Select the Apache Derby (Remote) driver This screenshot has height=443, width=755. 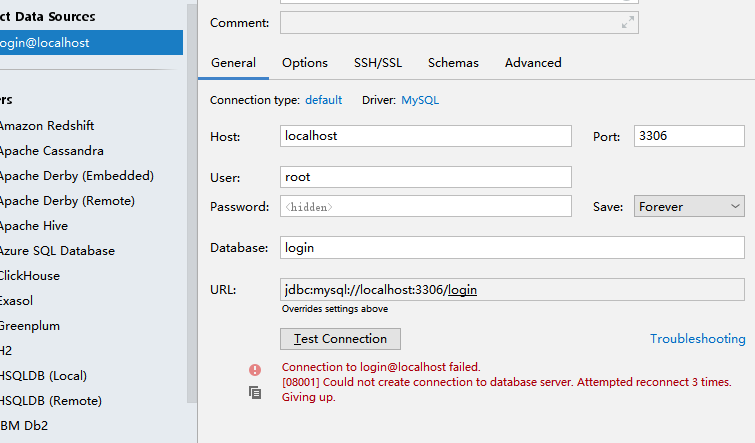click(x=67, y=201)
